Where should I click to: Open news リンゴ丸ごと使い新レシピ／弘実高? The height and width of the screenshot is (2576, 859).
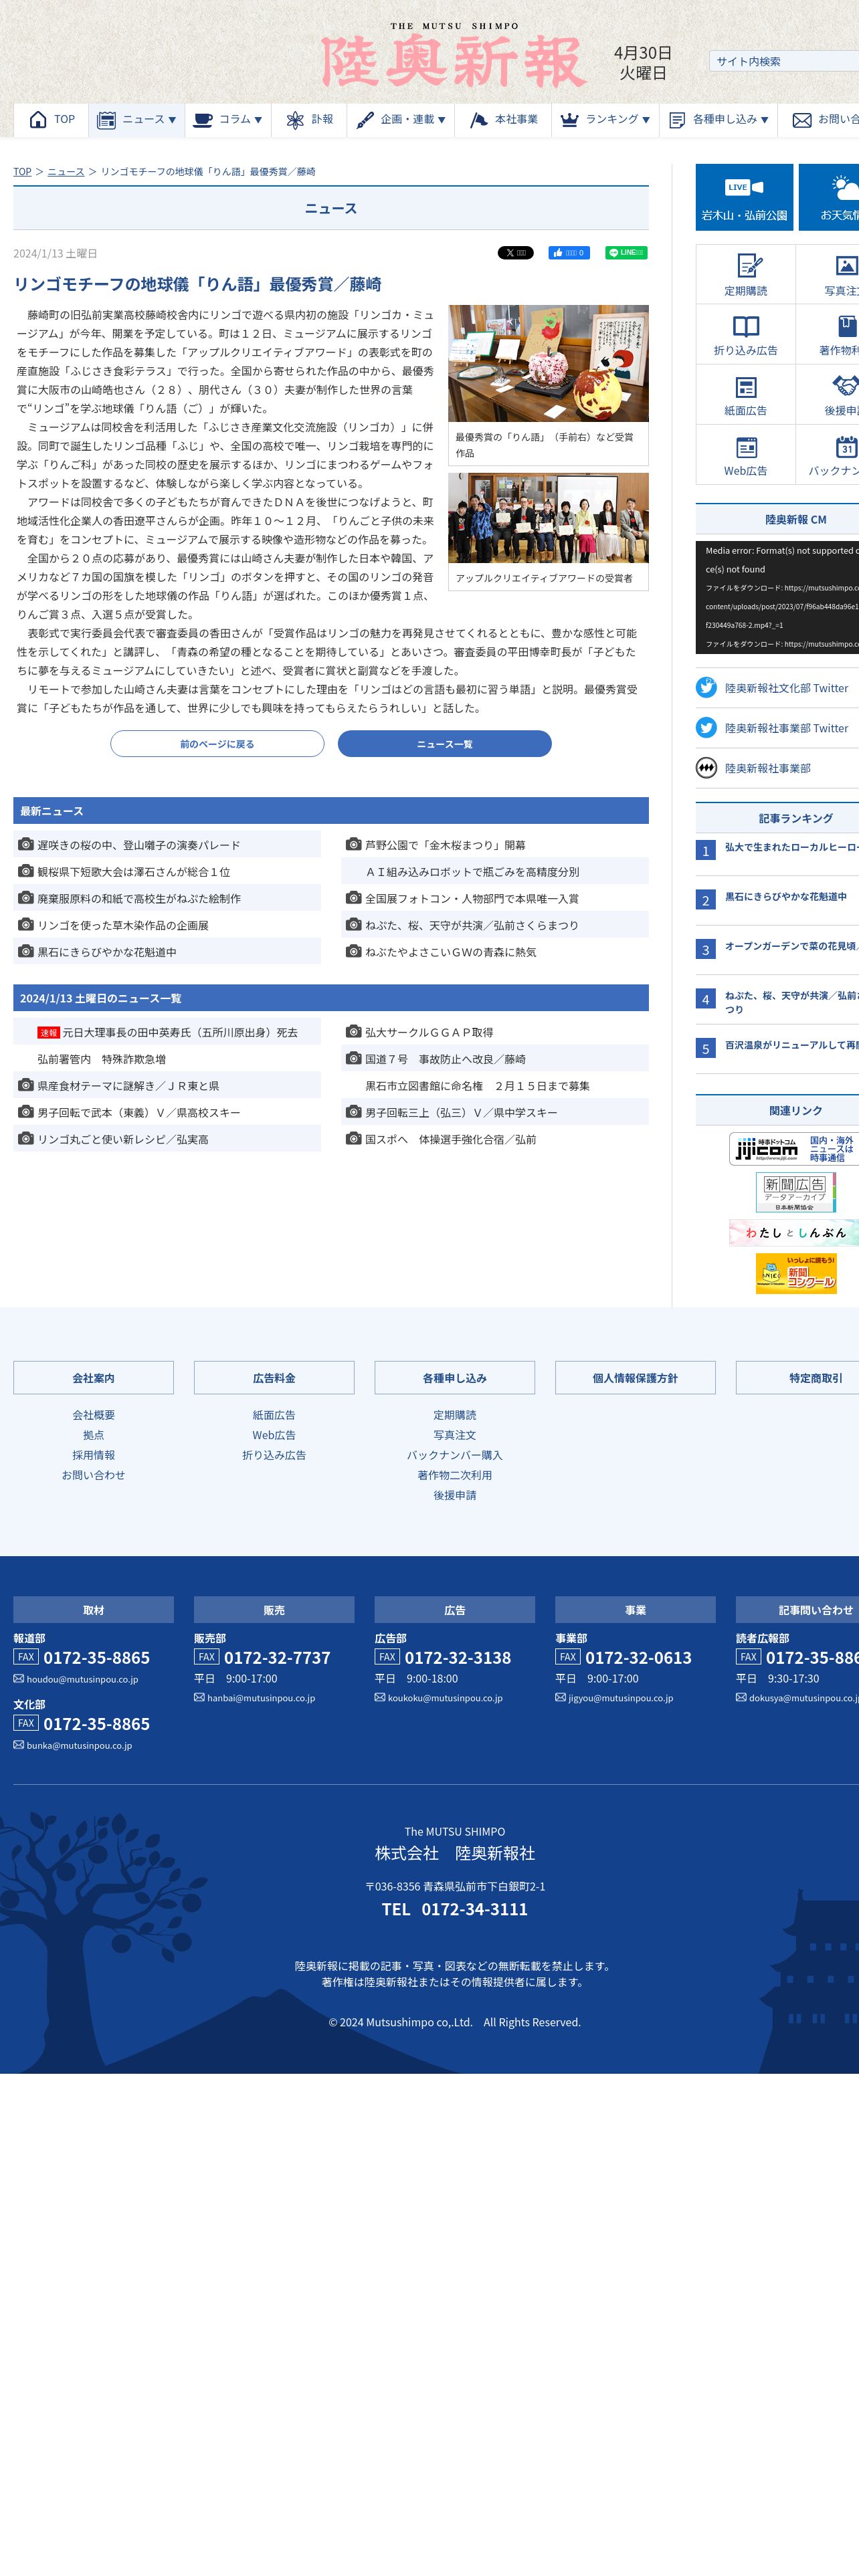pos(123,1139)
